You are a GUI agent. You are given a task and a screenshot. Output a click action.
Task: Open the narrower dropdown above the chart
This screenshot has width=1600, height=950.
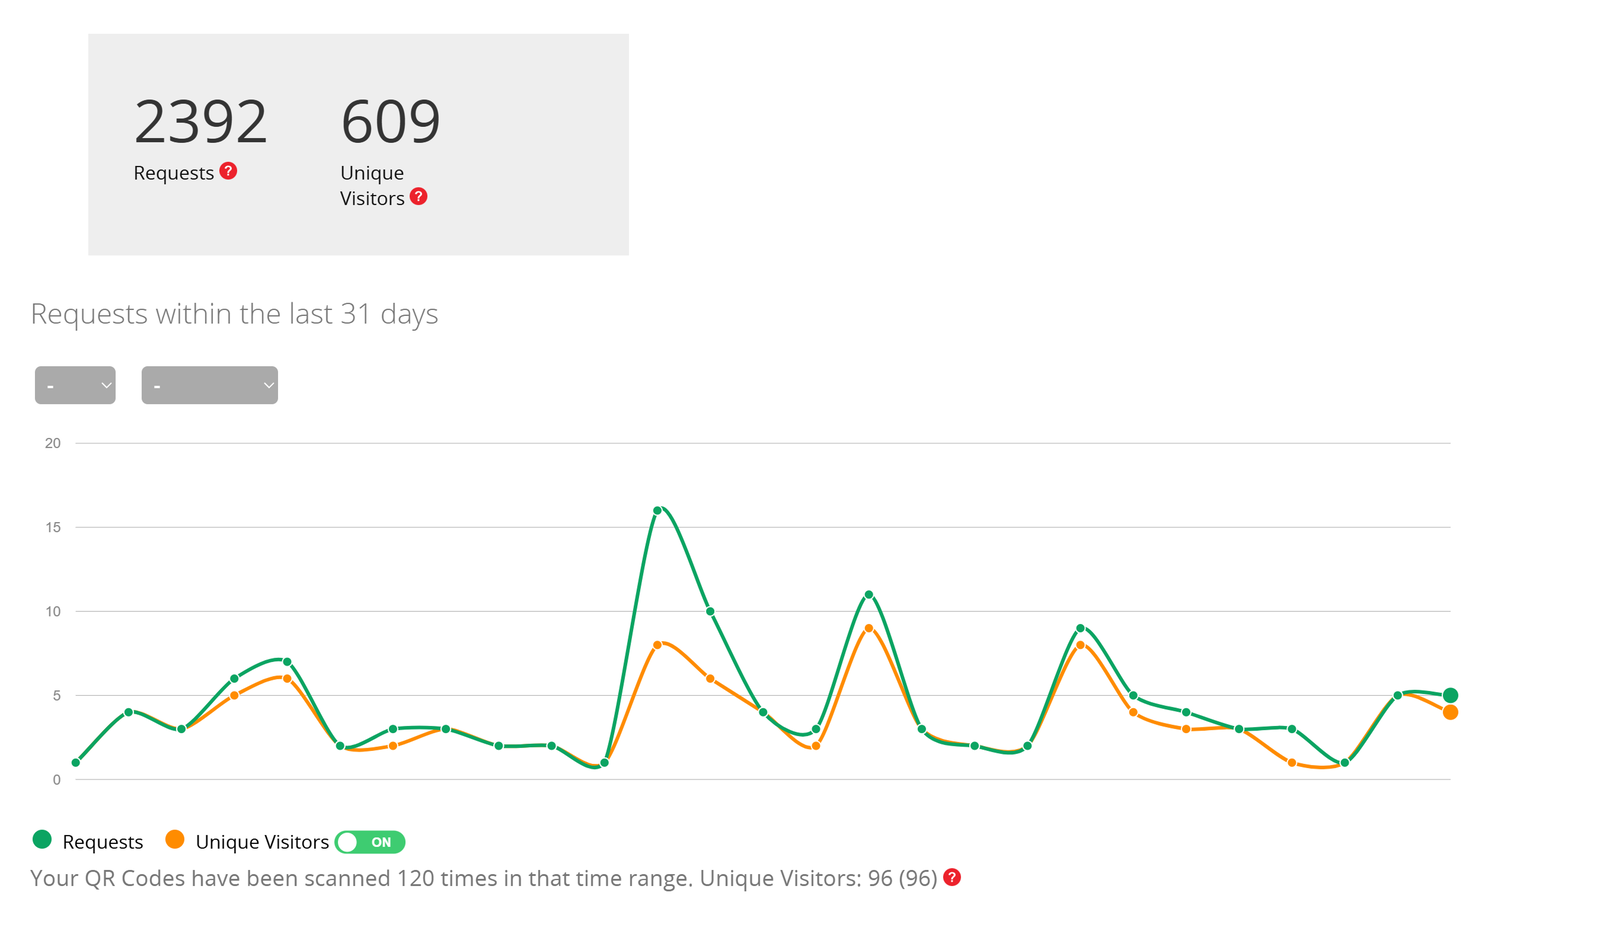pos(75,385)
